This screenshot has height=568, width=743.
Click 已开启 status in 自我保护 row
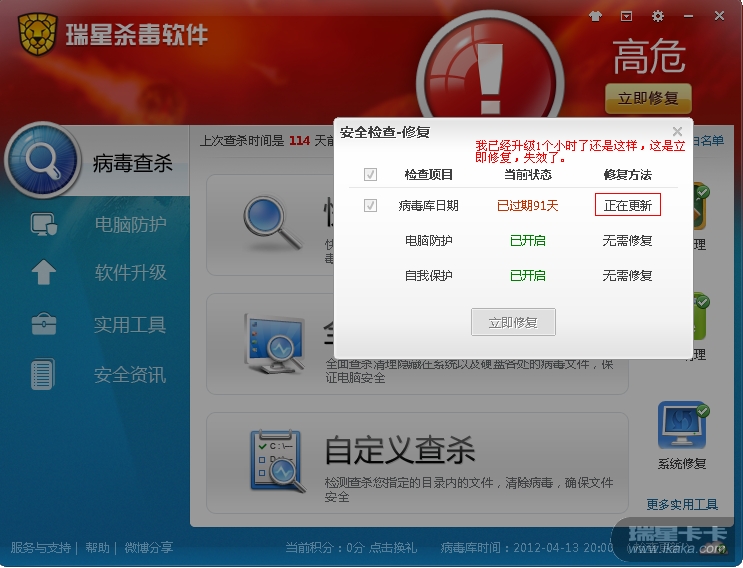(x=527, y=276)
